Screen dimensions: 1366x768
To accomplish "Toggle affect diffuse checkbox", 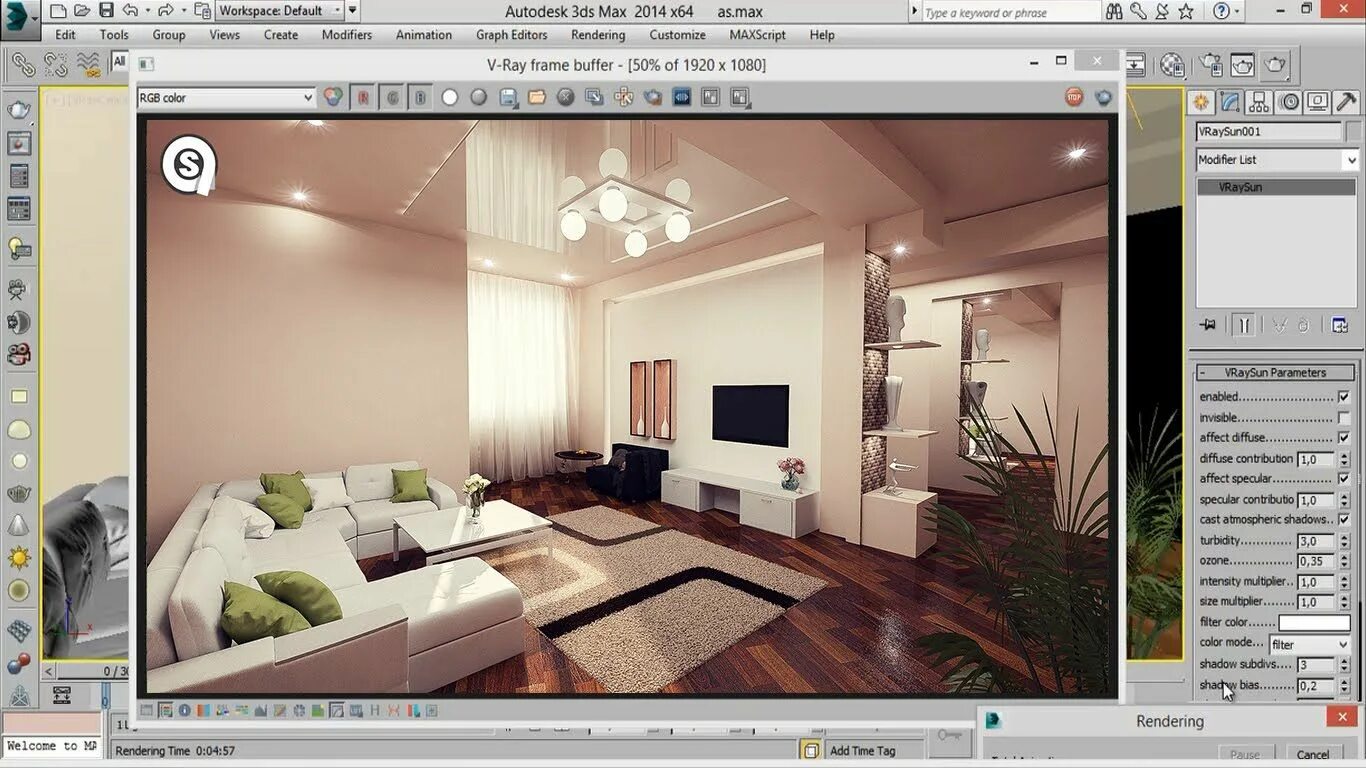I will [1343, 438].
